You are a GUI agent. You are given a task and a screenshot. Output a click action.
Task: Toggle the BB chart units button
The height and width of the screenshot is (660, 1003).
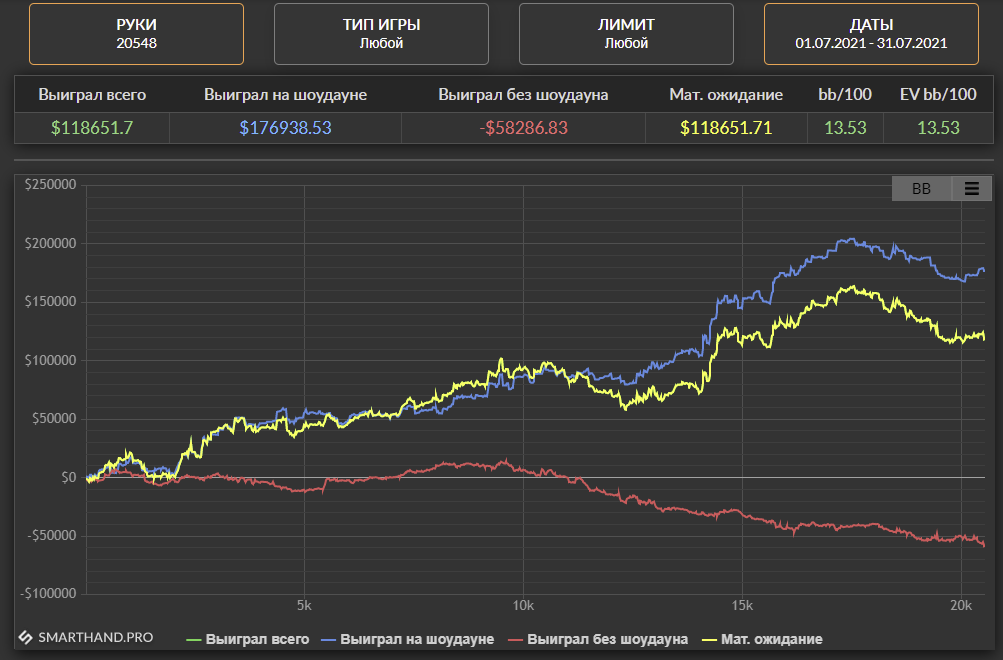pos(921,188)
